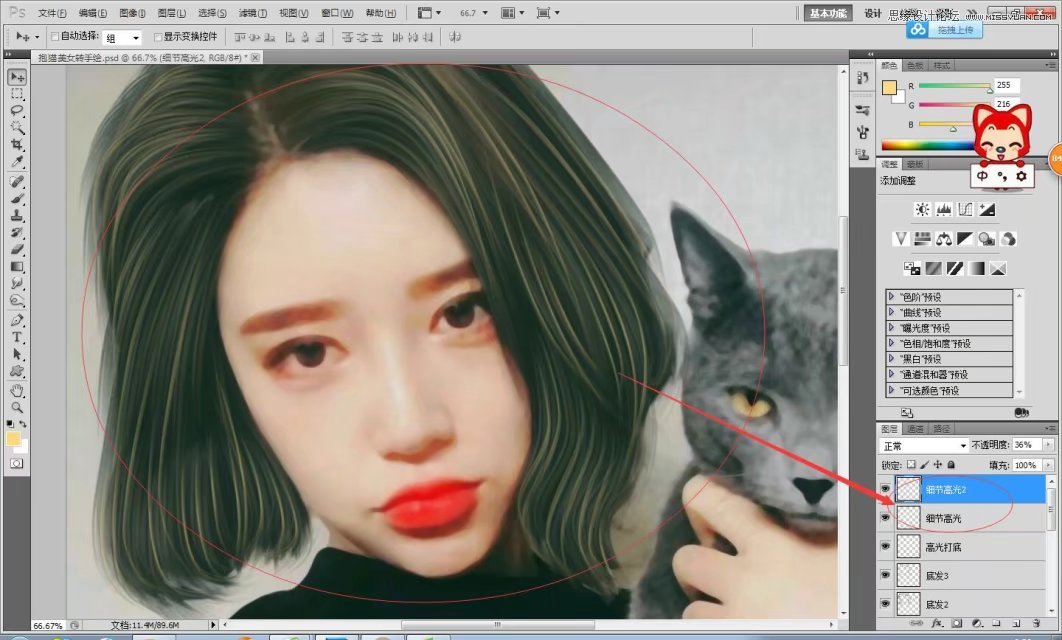Expand the "曲线"预设 list
This screenshot has width=1062, height=640.
[891, 312]
